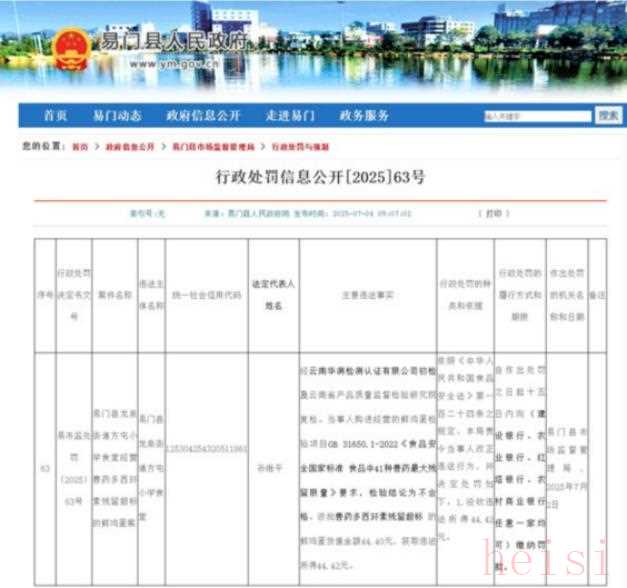Image resolution: width=627 pixels, height=588 pixels.
Task: Click the 主要违法事实 column header
Action: tap(365, 295)
